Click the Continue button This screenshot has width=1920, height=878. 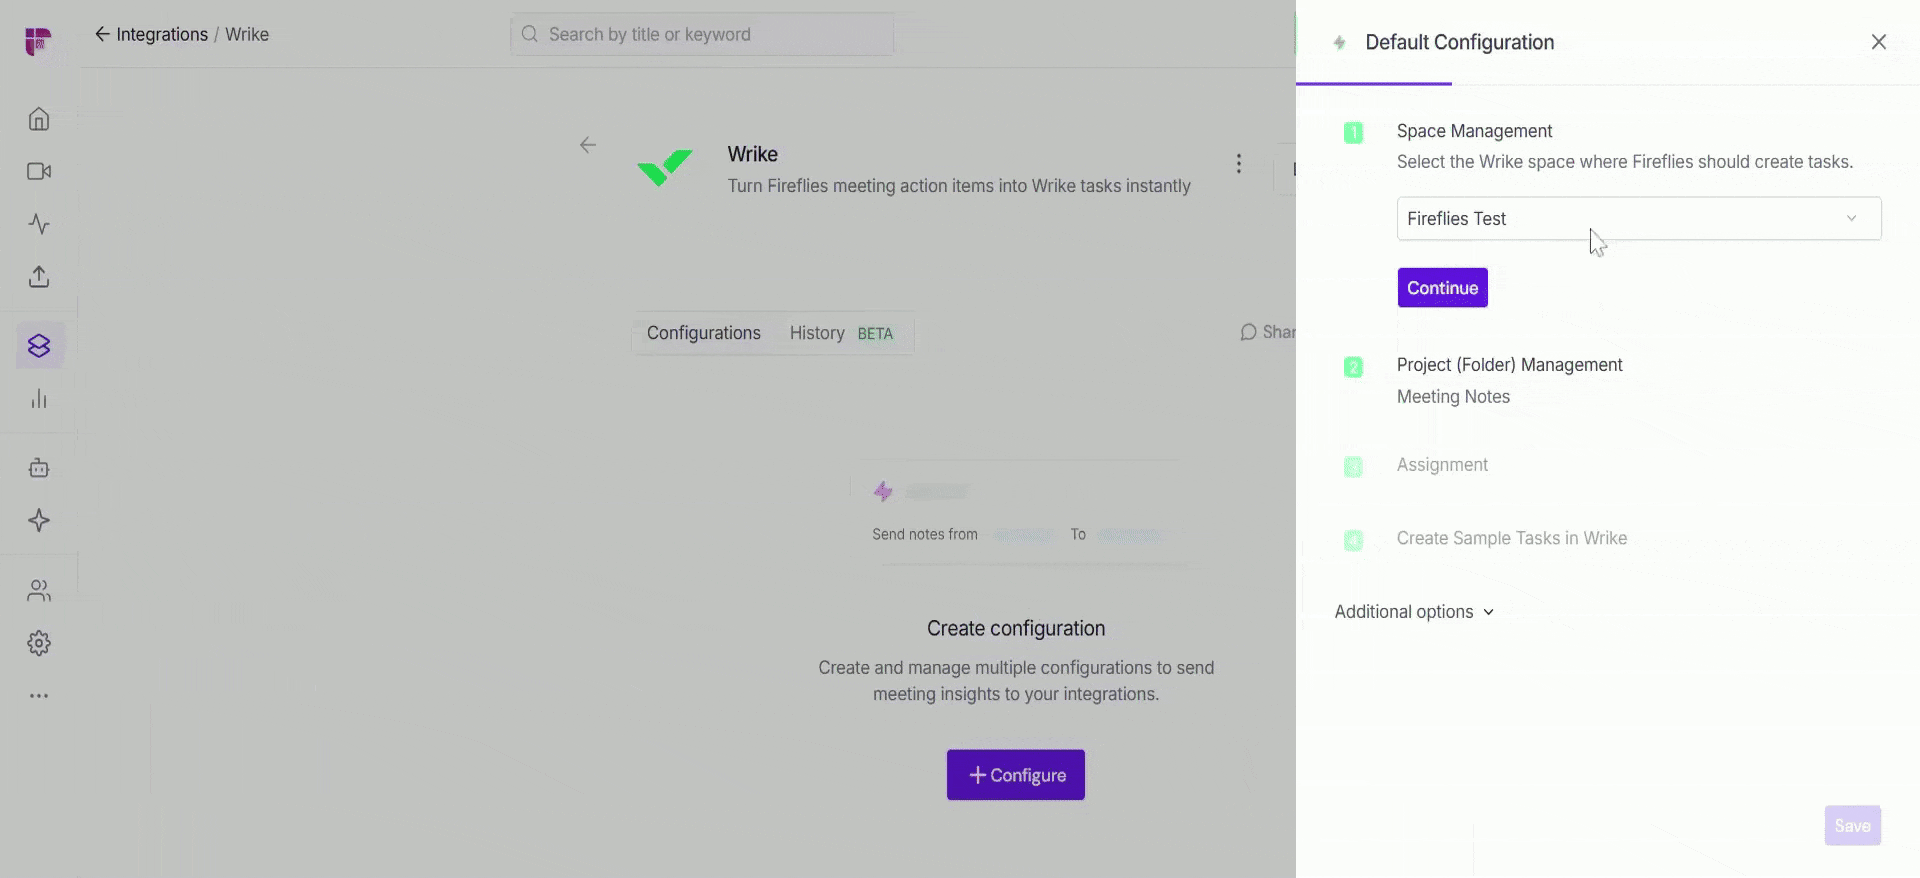click(1442, 288)
